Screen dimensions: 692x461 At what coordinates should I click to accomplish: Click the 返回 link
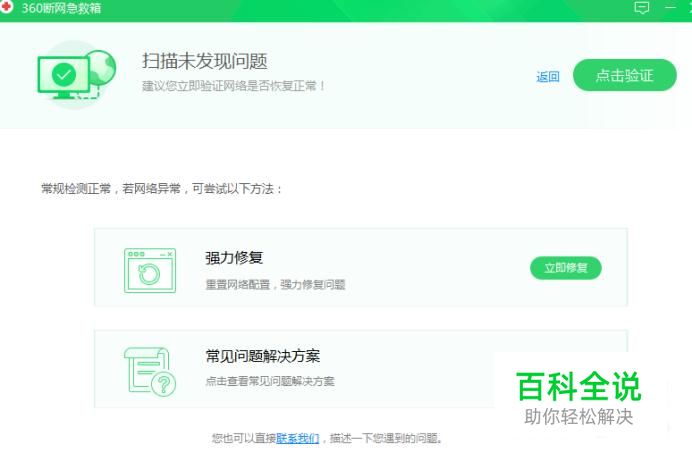coord(548,77)
